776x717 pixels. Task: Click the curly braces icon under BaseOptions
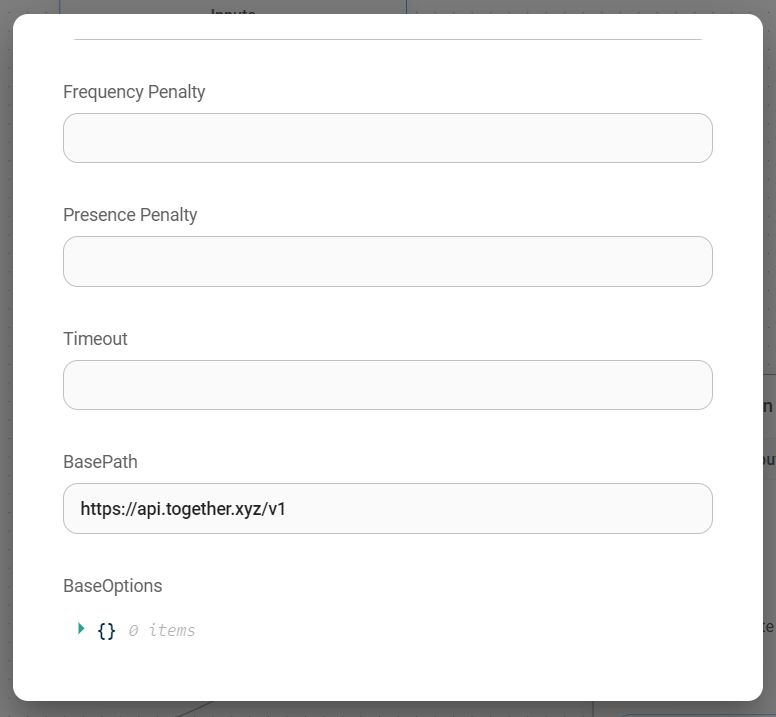[x=106, y=631]
